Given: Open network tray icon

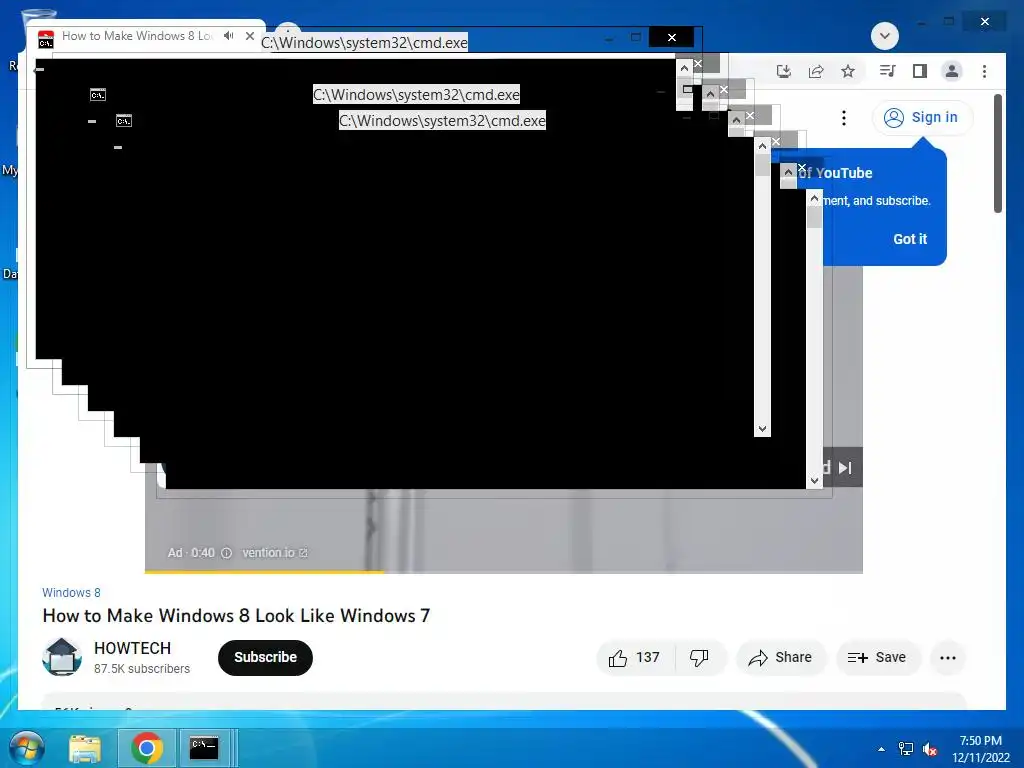Looking at the screenshot, I should tap(906, 749).
